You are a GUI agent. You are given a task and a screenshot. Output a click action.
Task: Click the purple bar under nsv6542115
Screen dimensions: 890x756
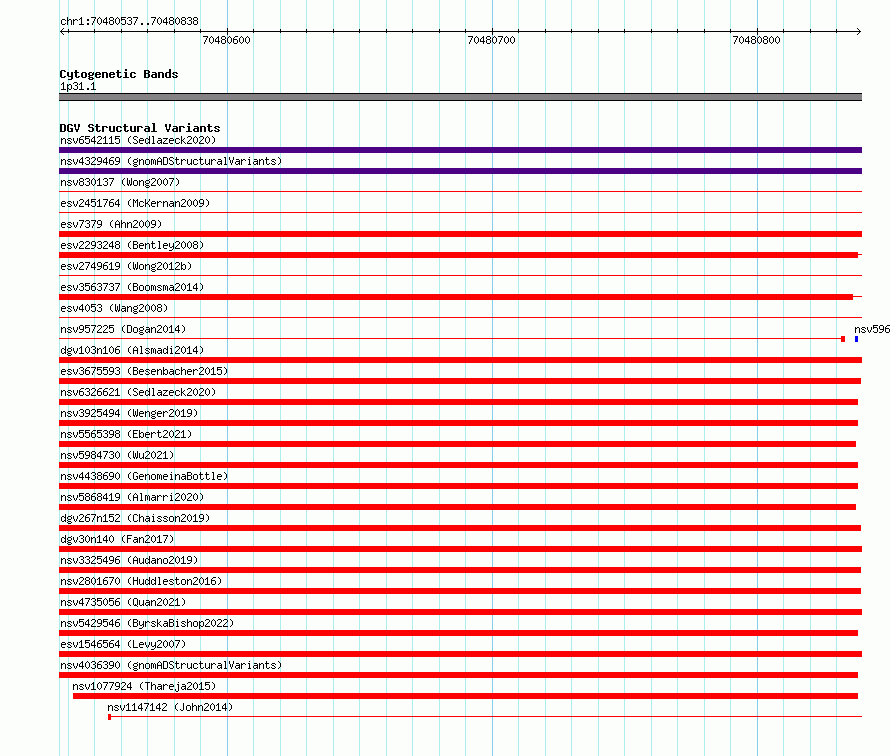pos(460,150)
